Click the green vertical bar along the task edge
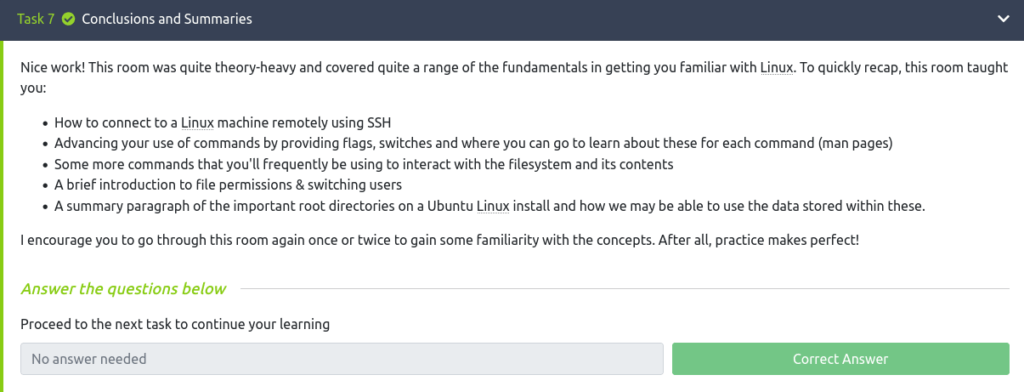 click(2, 216)
